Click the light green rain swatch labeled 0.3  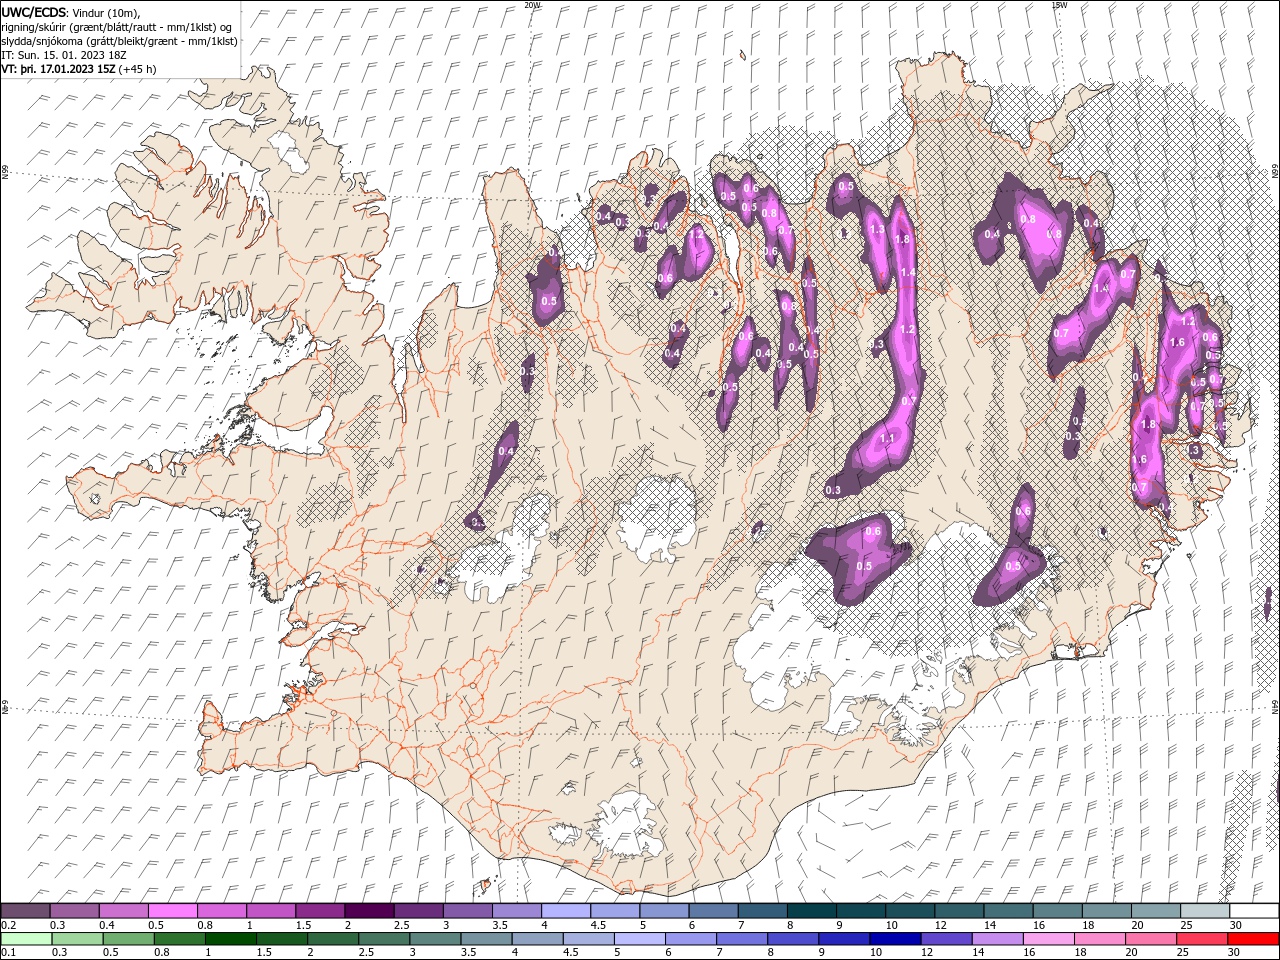(75, 939)
